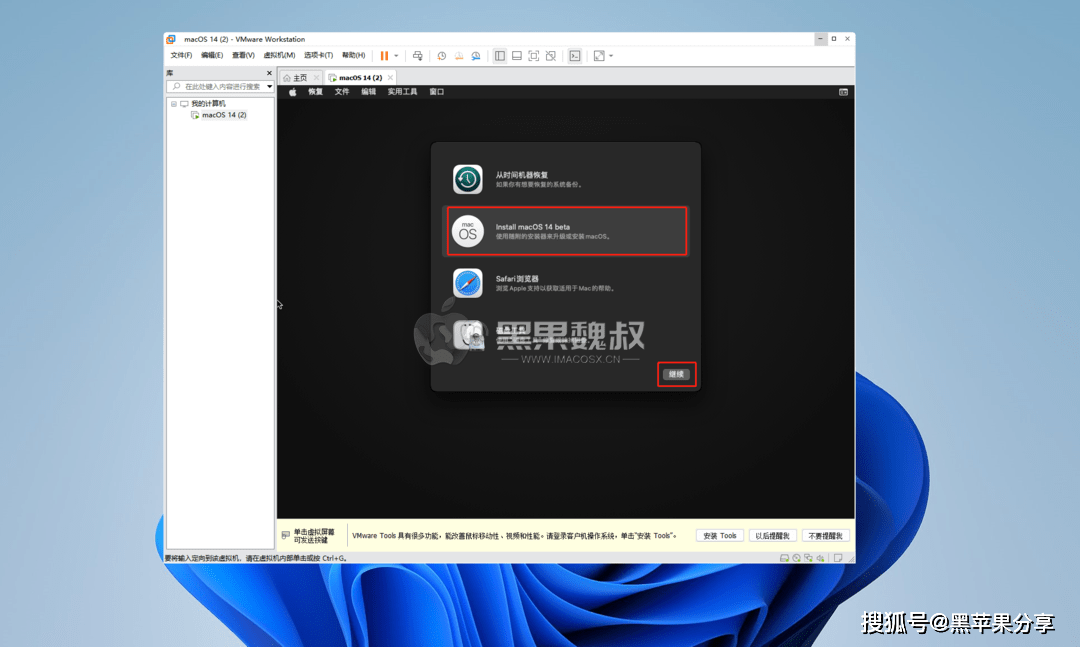Open the 查看(V) menu in VMware
Viewport: 1080px width, 647px height.
point(242,55)
